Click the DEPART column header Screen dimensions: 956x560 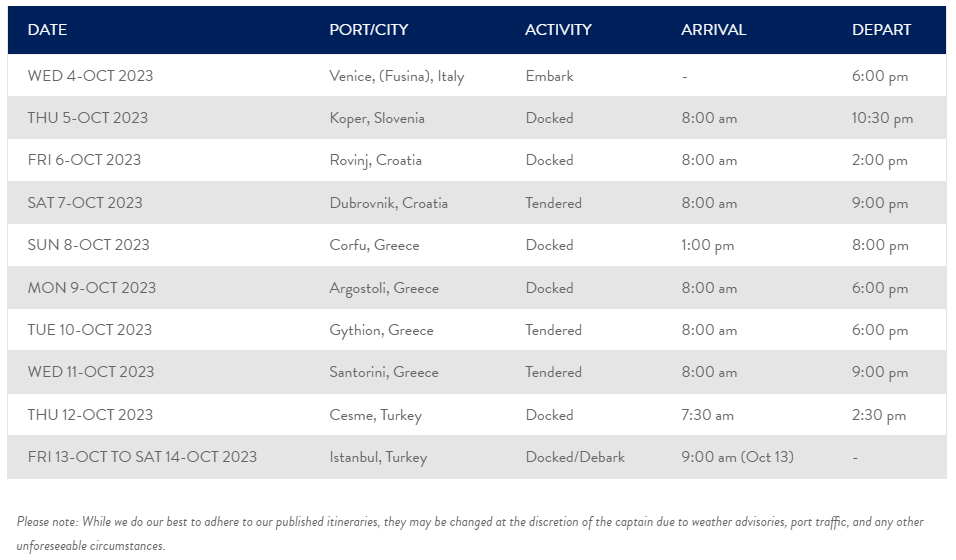[x=881, y=29]
